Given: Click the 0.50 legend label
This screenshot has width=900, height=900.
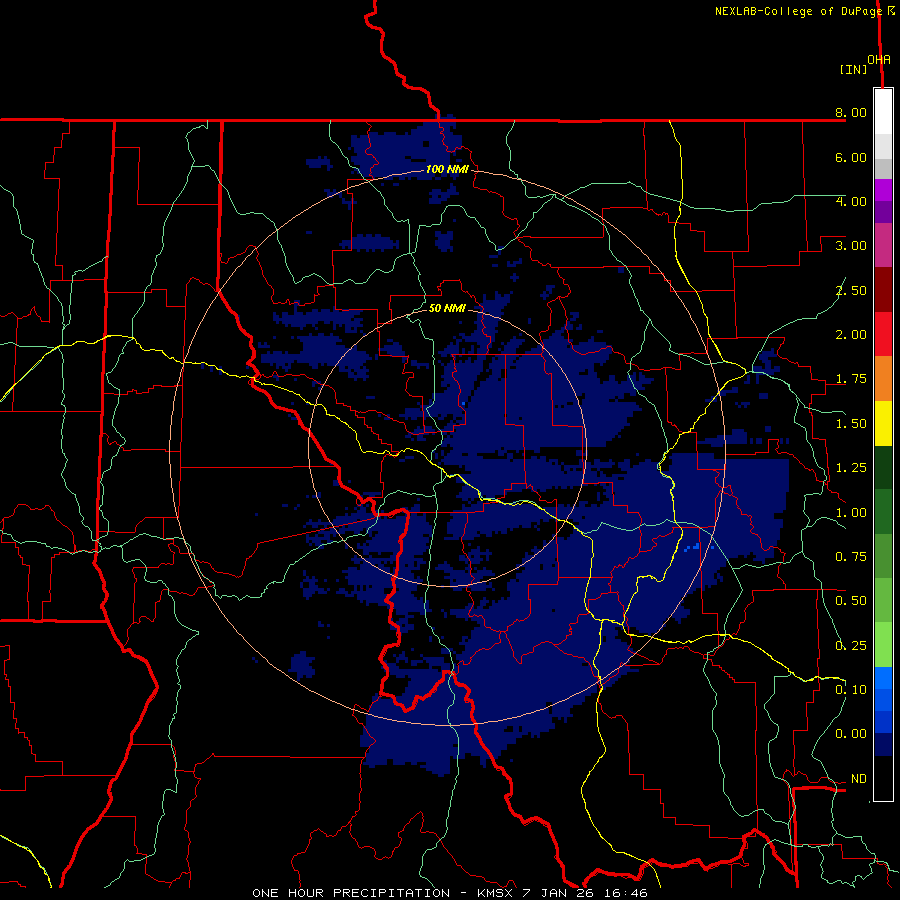Looking at the screenshot, I should (851, 601).
